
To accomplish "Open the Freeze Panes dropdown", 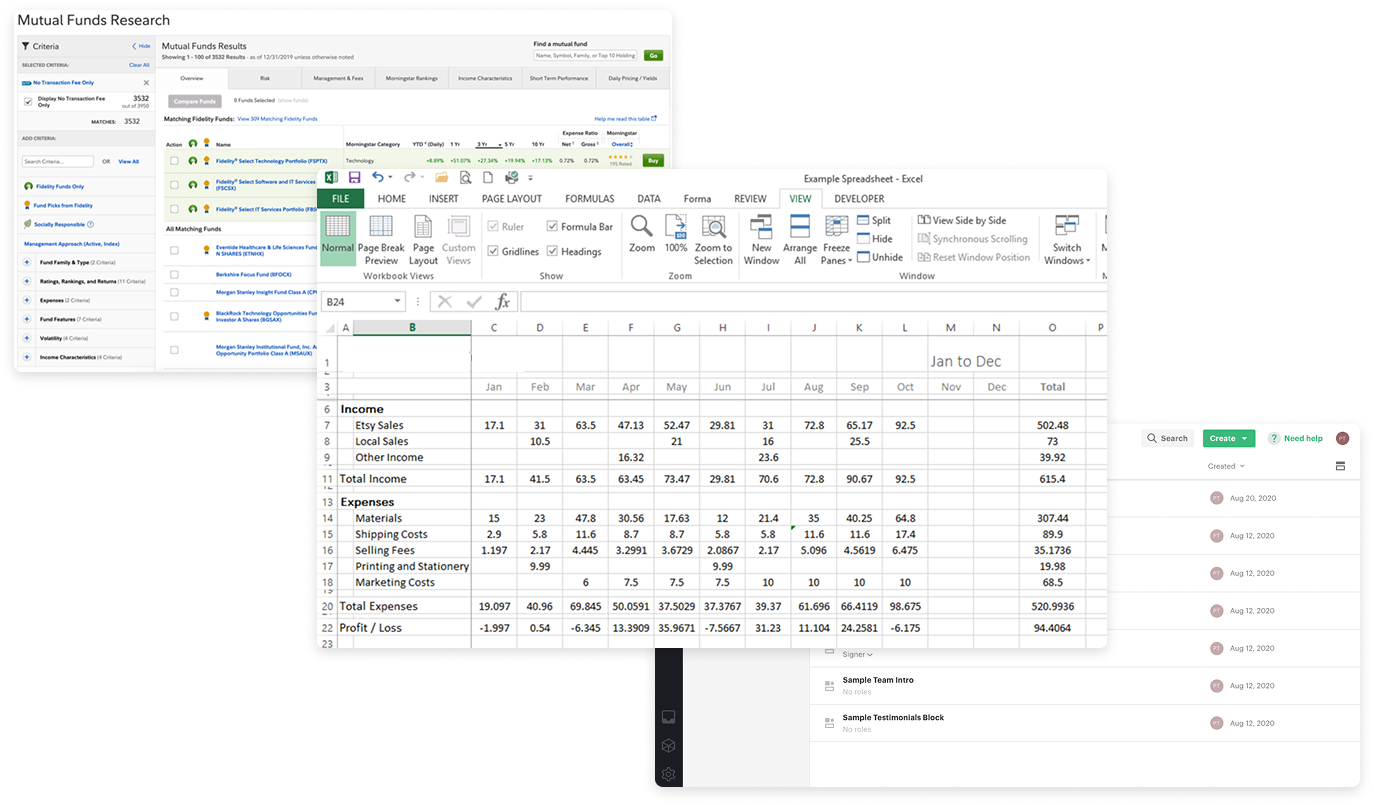I will 837,238.
